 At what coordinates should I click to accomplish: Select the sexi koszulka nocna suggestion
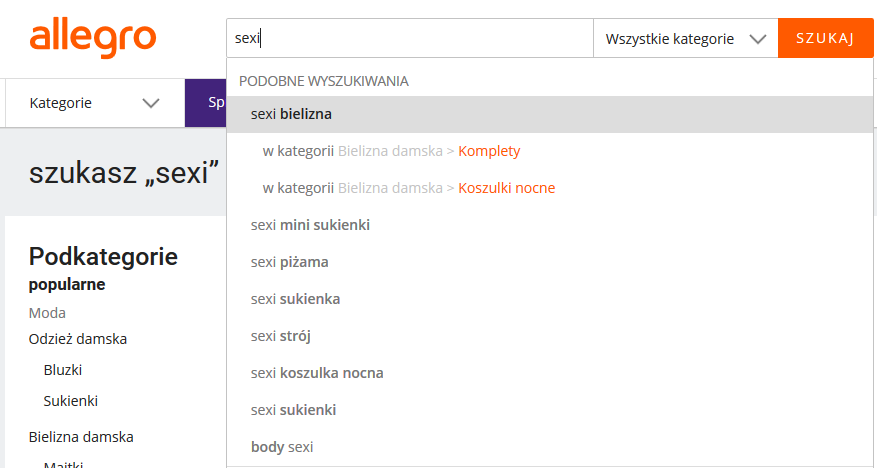[550, 372]
